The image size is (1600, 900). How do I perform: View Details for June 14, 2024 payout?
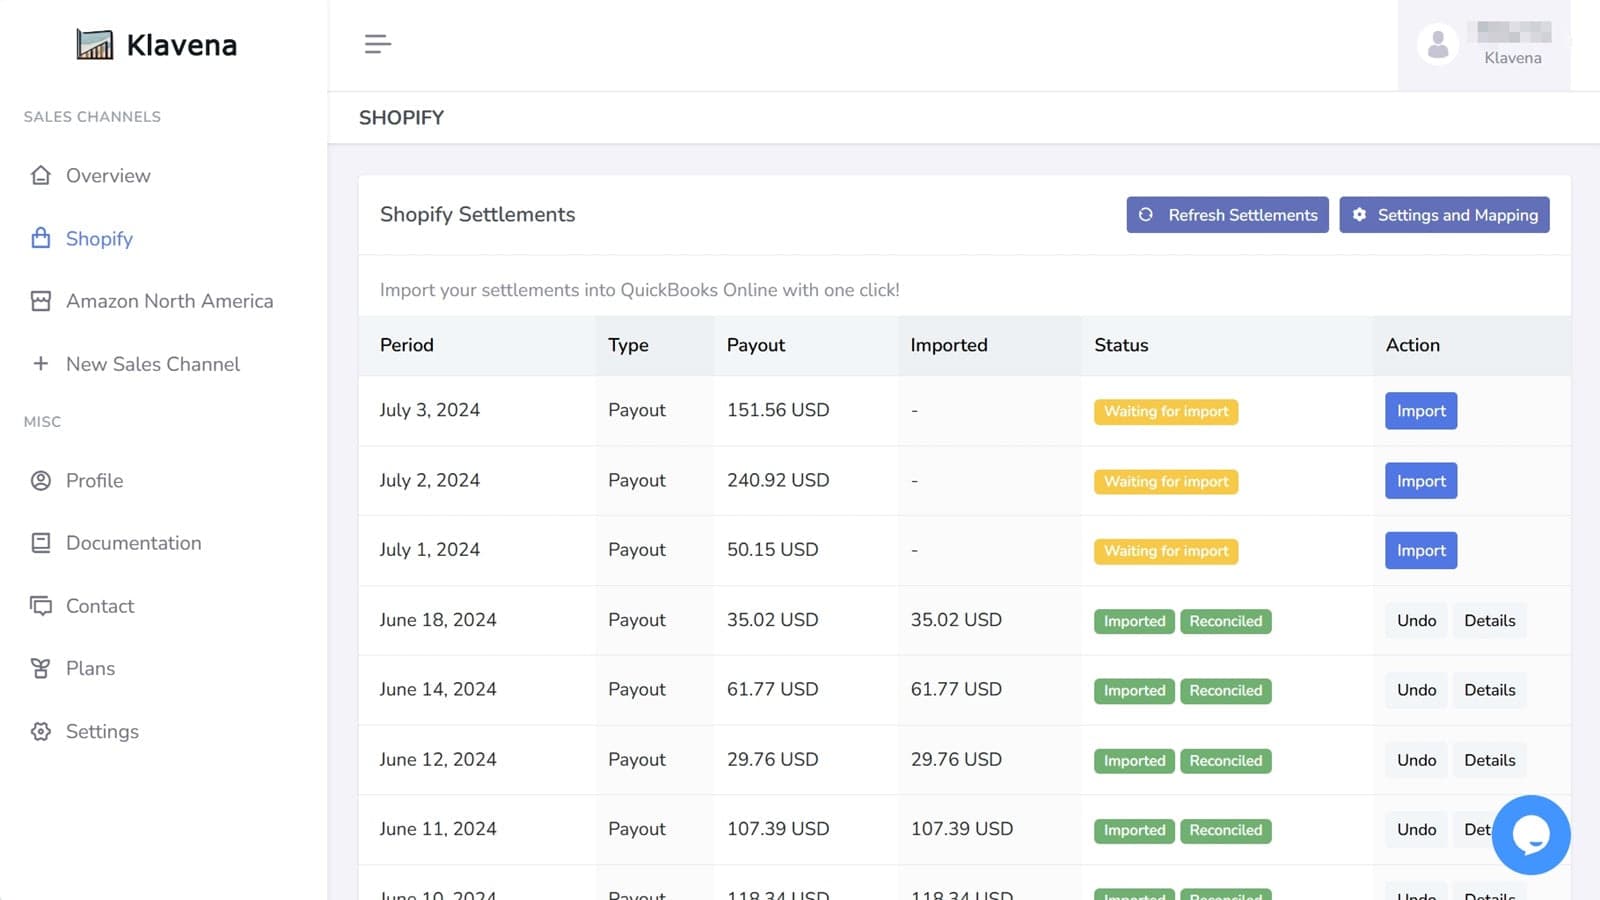click(x=1489, y=690)
